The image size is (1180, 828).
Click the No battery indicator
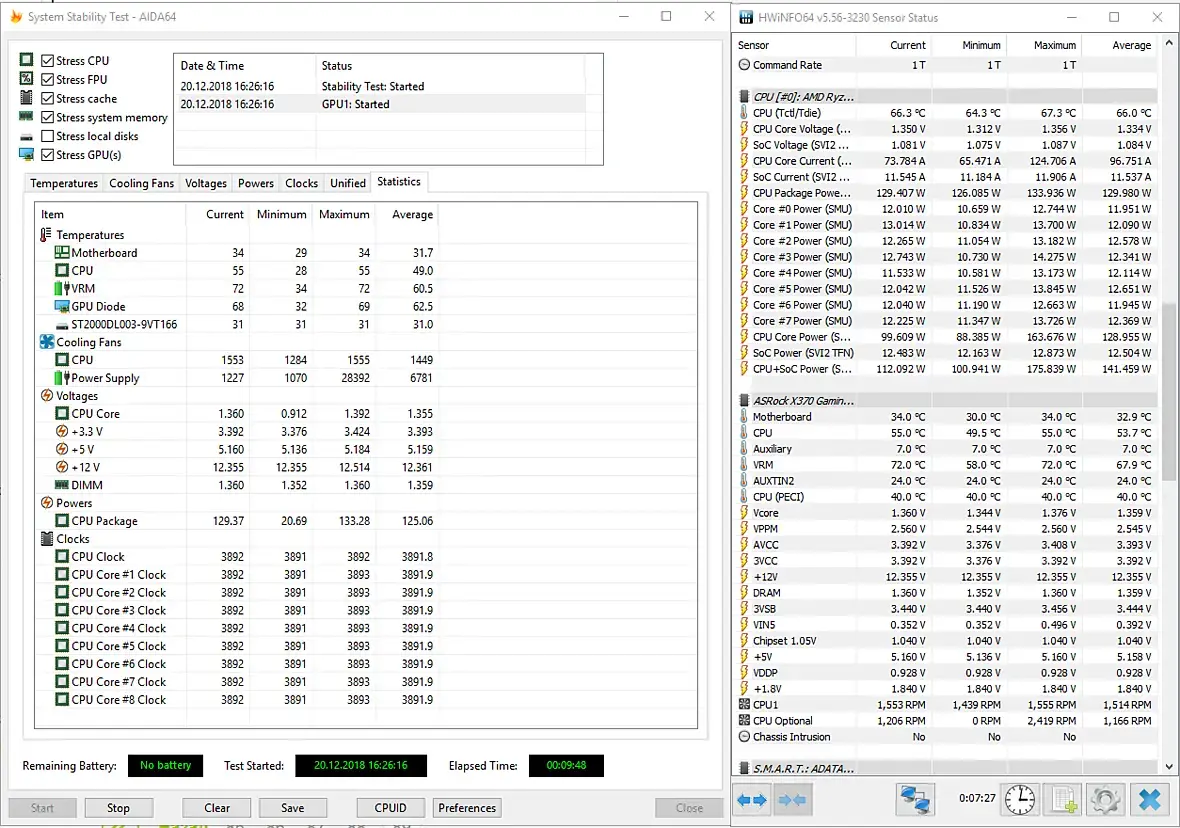pos(166,766)
